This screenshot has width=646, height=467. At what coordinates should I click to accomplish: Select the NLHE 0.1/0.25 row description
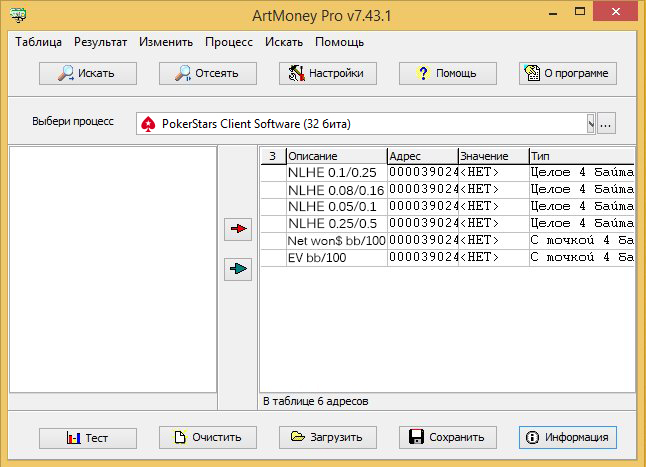point(337,173)
